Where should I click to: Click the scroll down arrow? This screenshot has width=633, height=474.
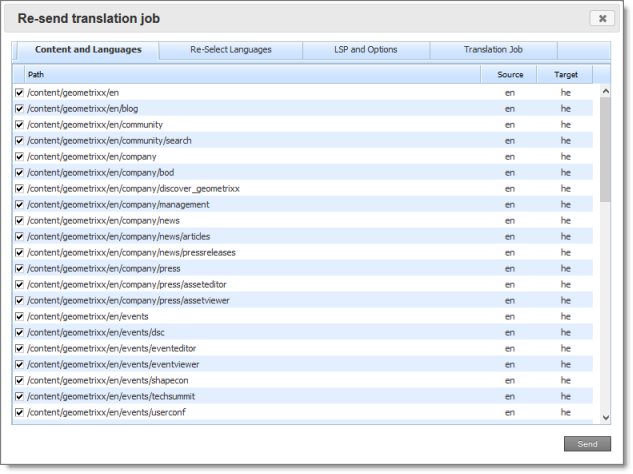605,418
